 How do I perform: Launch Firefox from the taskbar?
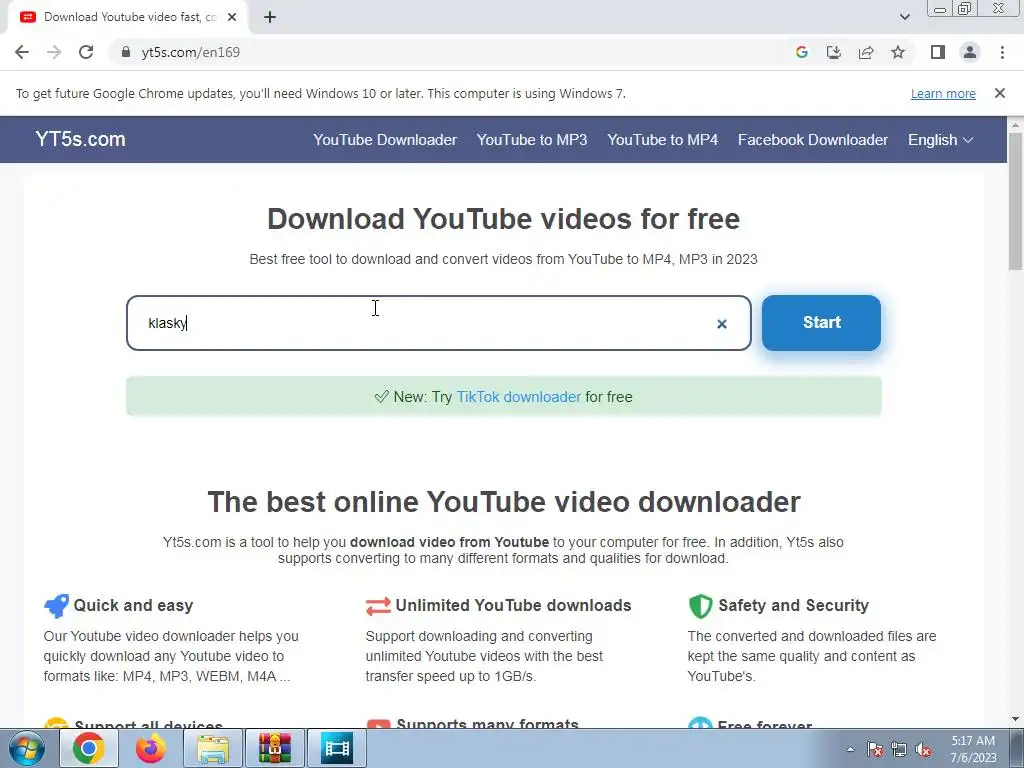[x=151, y=748]
